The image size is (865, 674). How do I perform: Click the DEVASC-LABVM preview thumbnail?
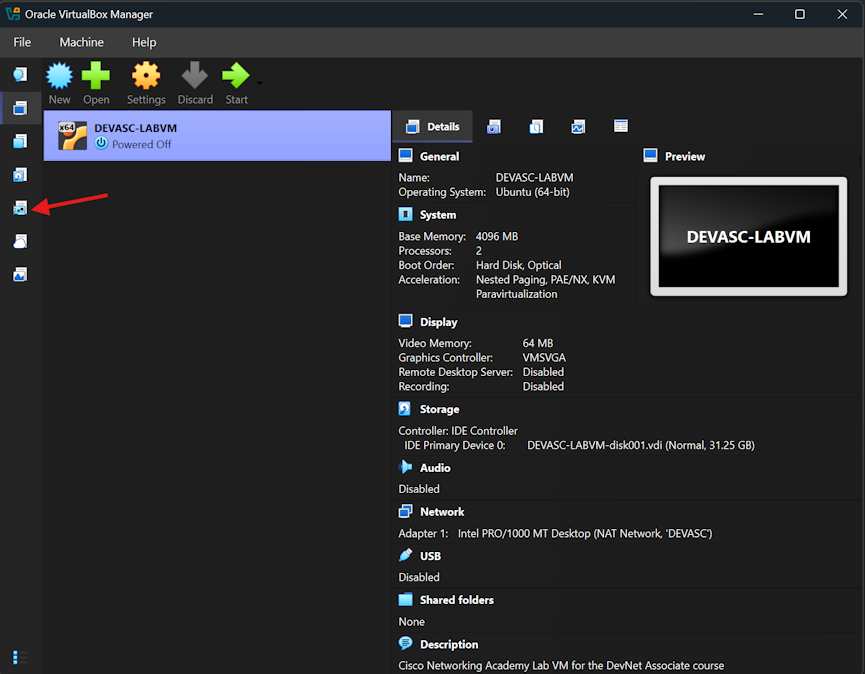[748, 236]
